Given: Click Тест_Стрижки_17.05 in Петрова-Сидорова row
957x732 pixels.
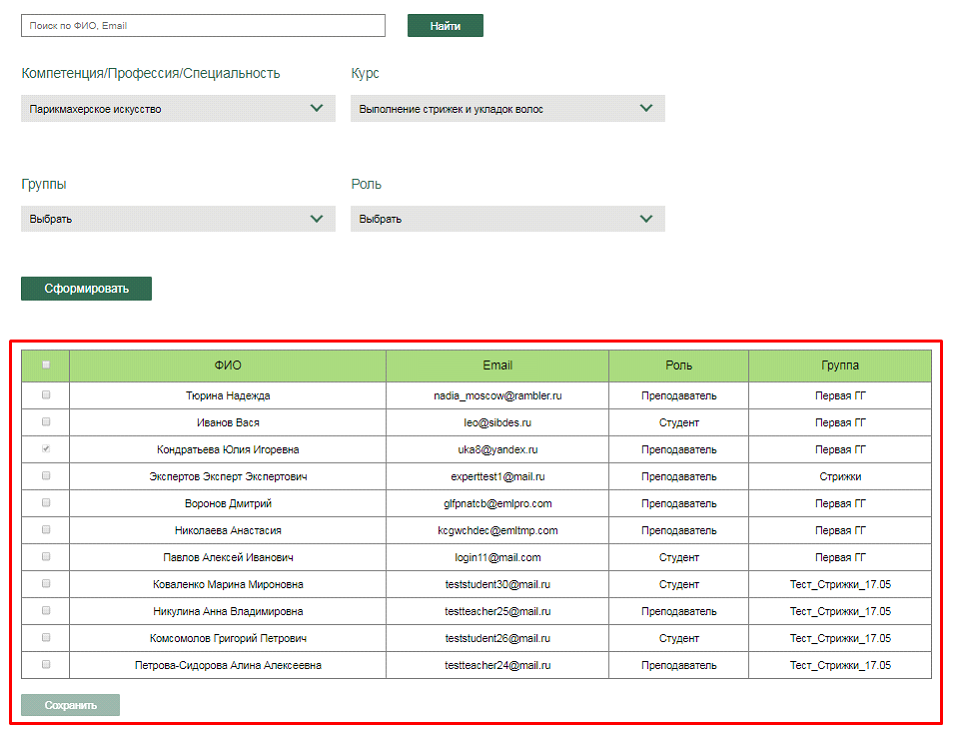Looking at the screenshot, I should [840, 665].
